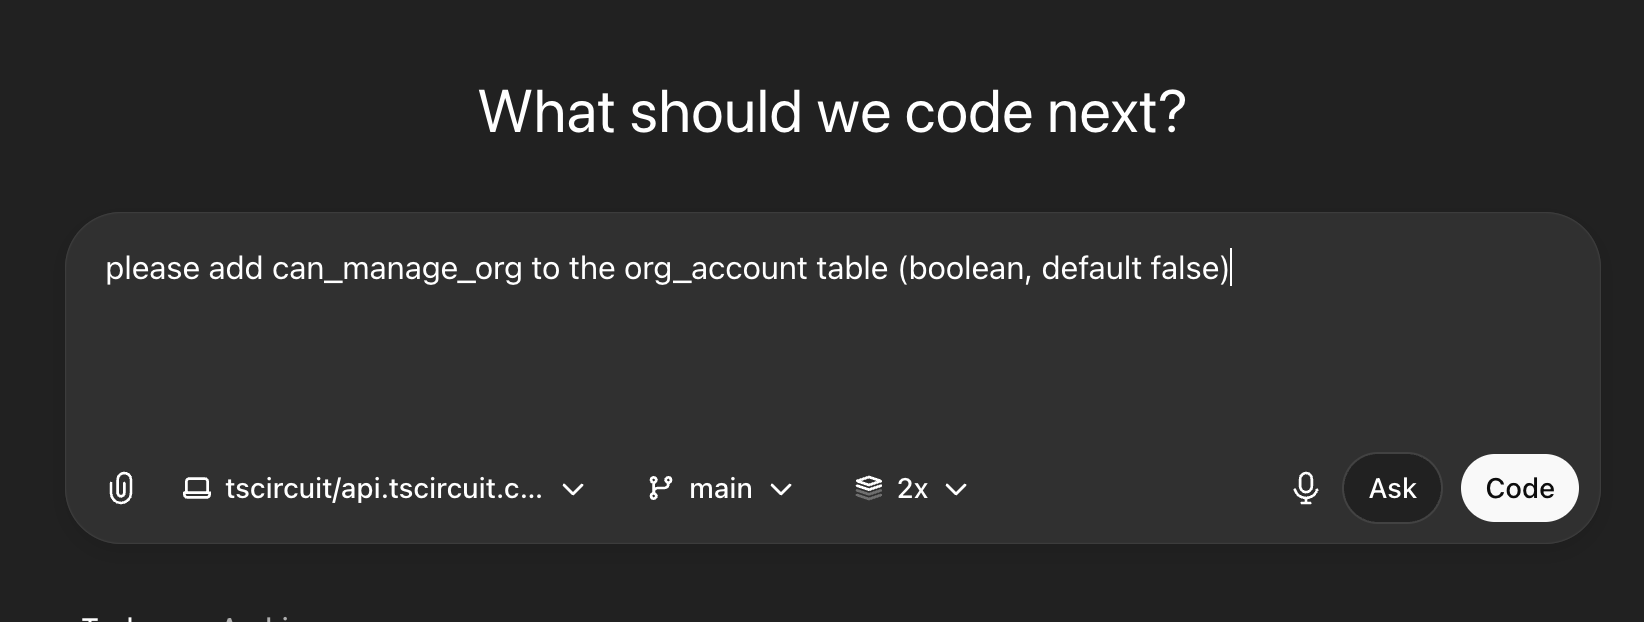Click the paperclip attach file icon
1644x622 pixels.
tap(121, 488)
